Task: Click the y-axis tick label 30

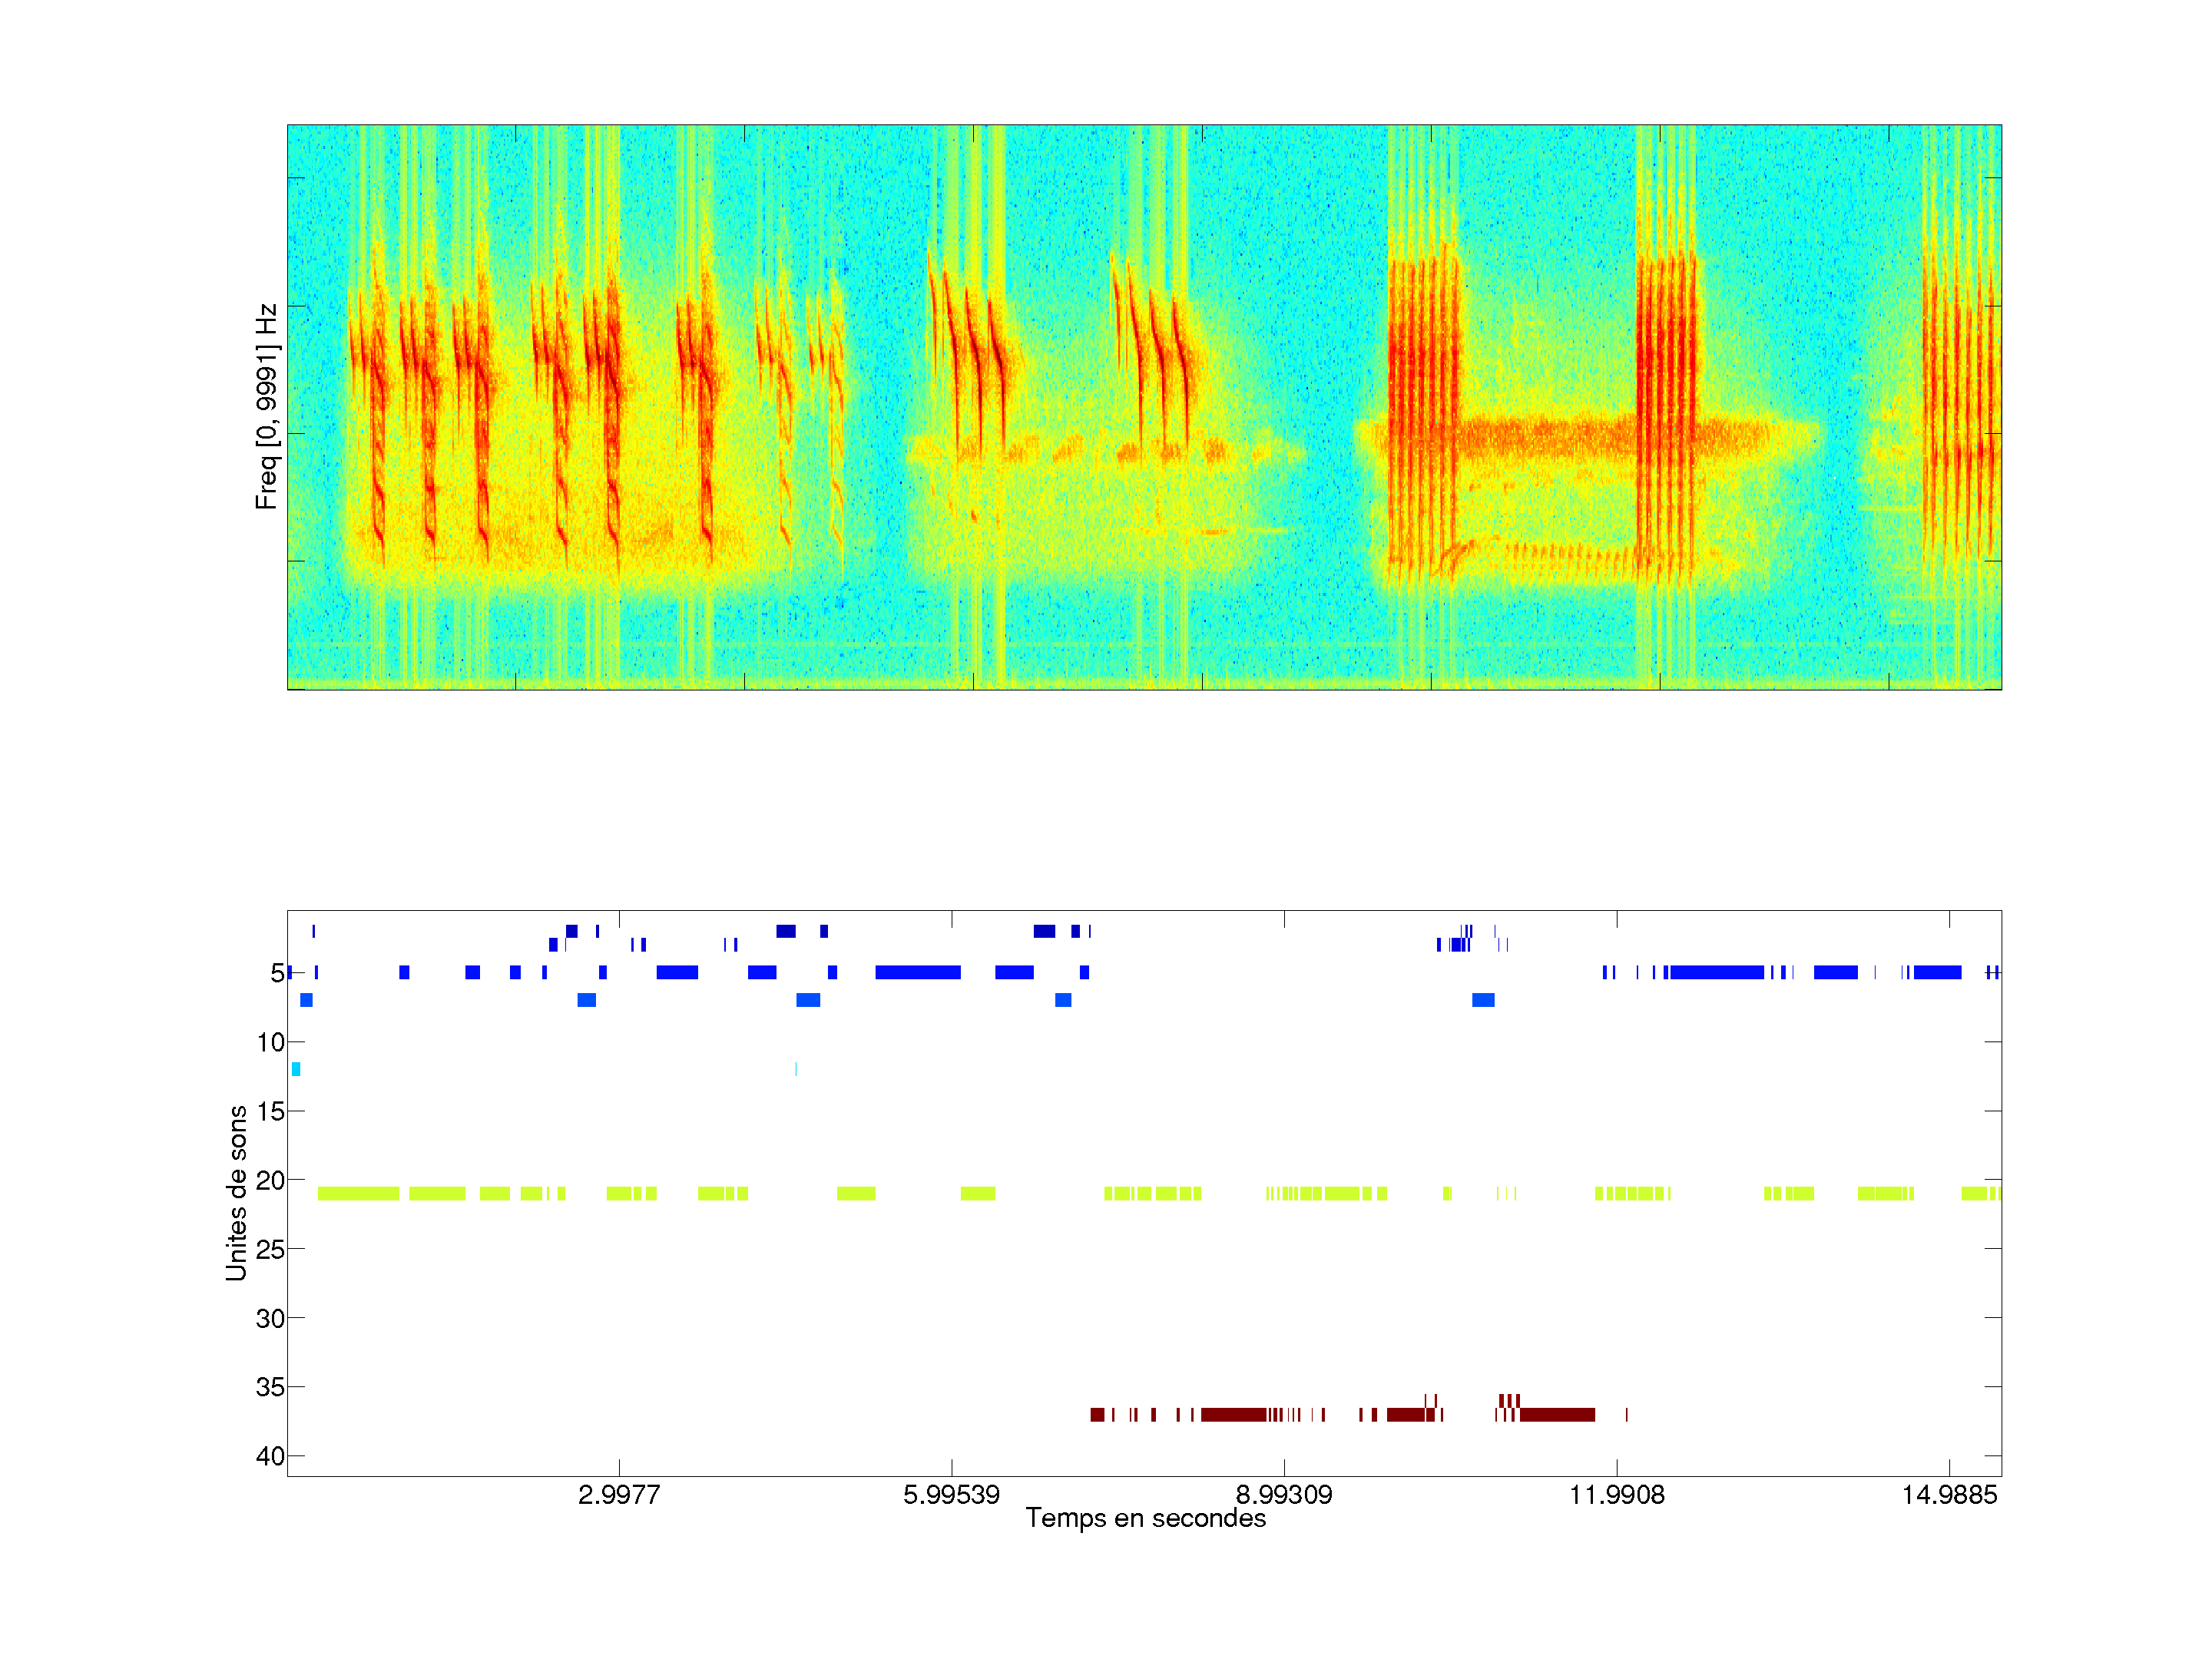Action: pyautogui.click(x=270, y=1319)
